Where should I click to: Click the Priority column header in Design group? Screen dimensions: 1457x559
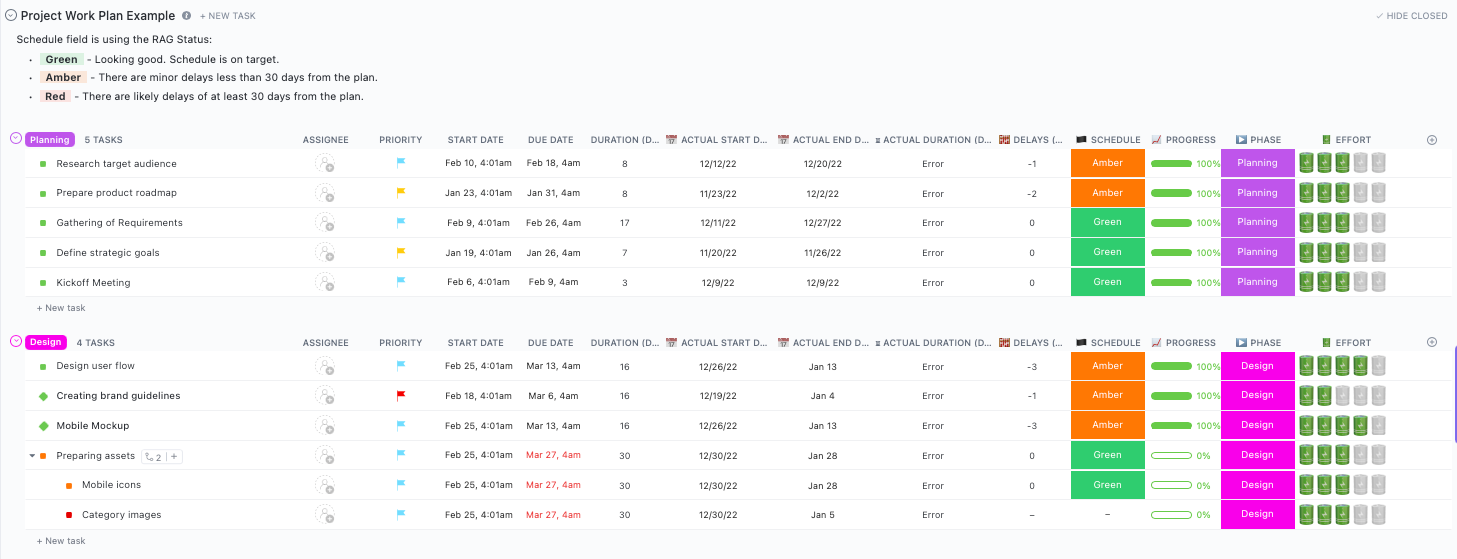[x=401, y=343]
